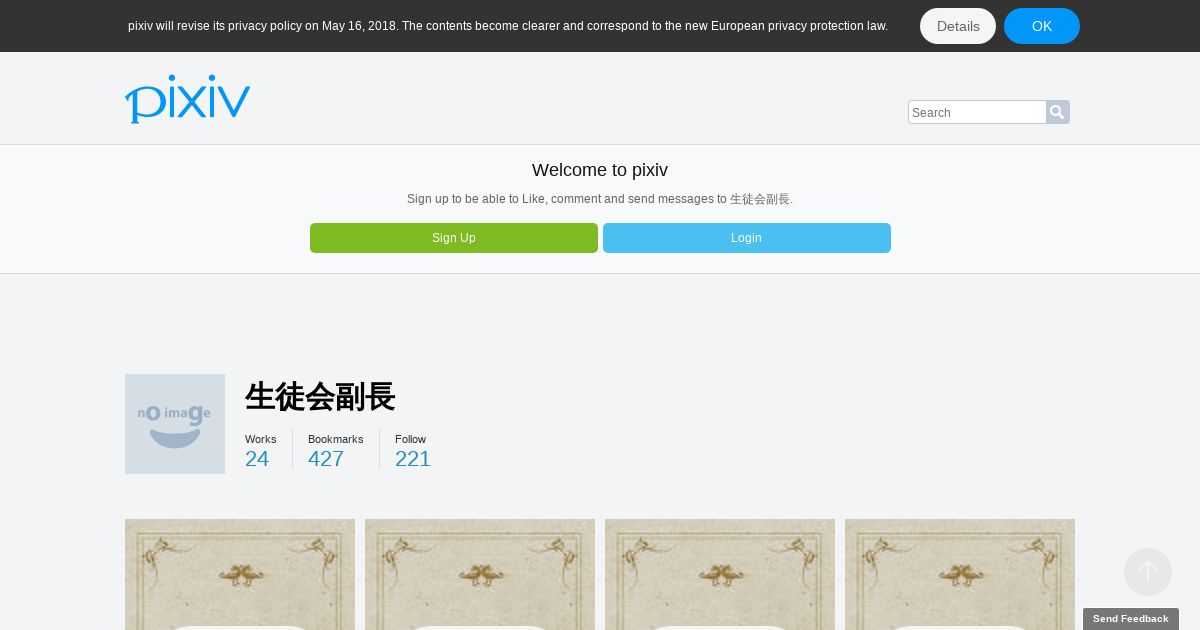Open the third artwork thumbnail

(720, 574)
